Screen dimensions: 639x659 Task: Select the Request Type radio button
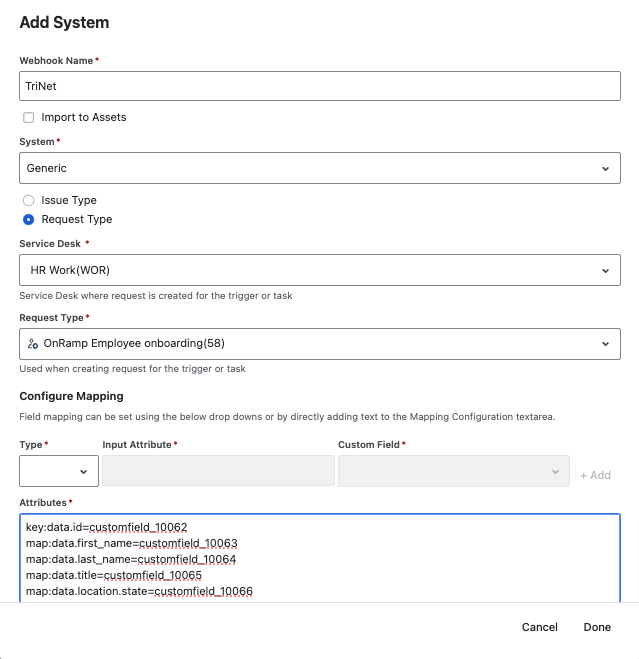(29, 219)
